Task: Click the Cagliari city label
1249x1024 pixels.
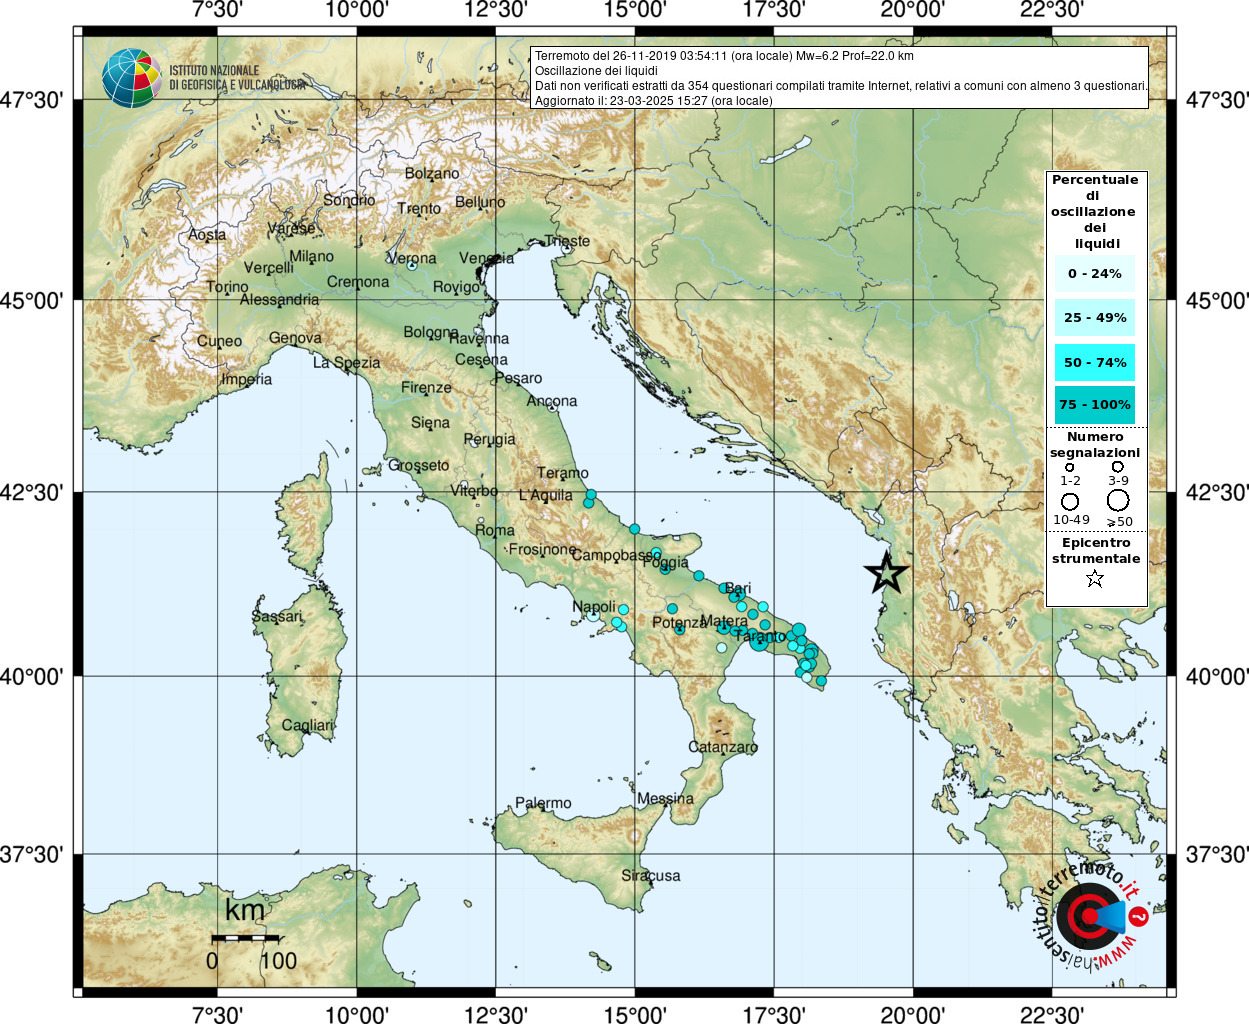Action: click(x=307, y=726)
